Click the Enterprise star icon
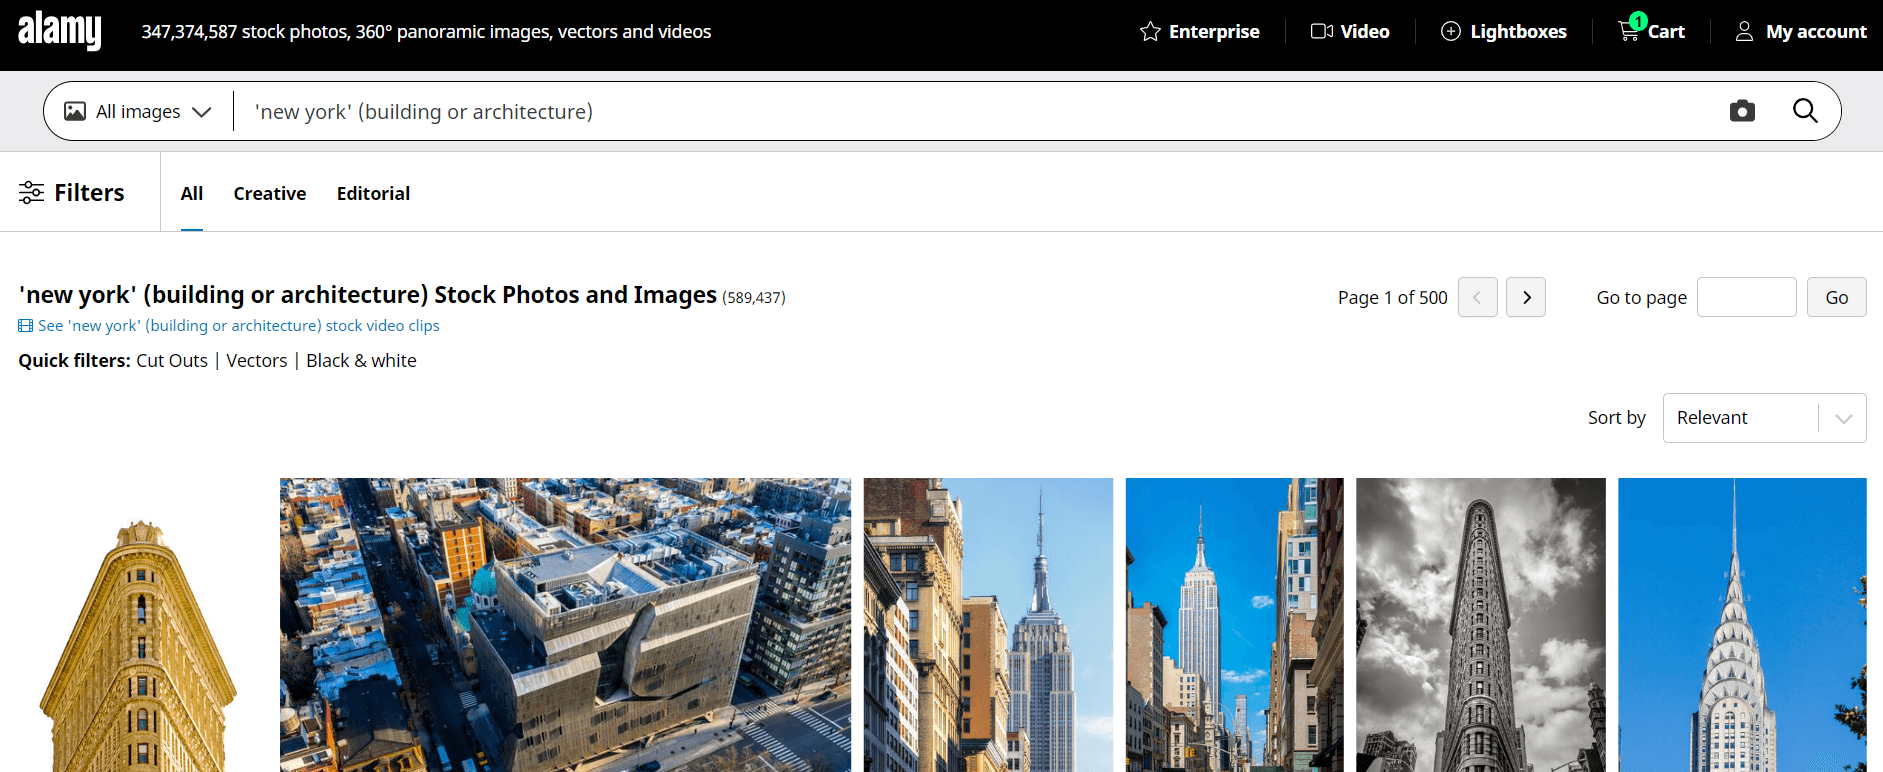The image size is (1883, 772). pyautogui.click(x=1150, y=31)
